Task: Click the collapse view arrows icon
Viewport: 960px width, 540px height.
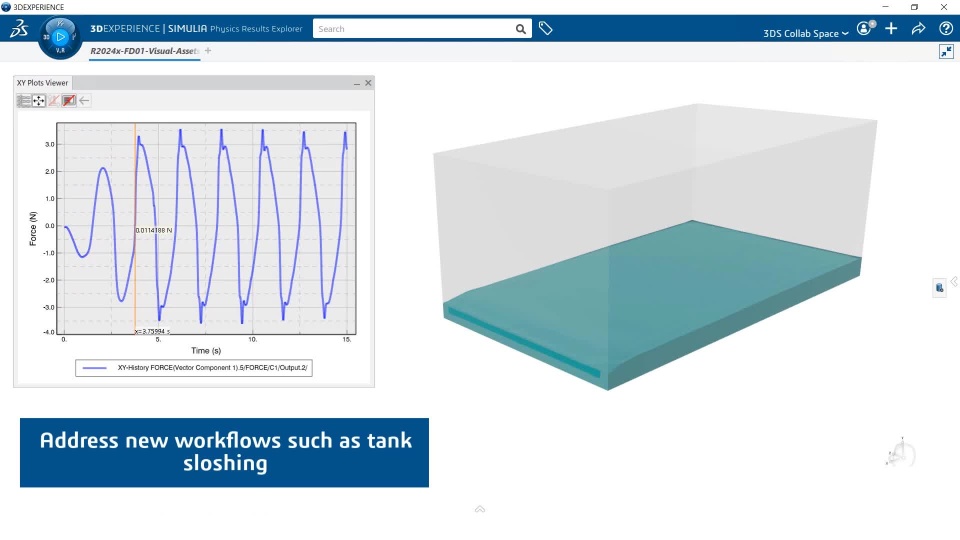Action: point(947,51)
